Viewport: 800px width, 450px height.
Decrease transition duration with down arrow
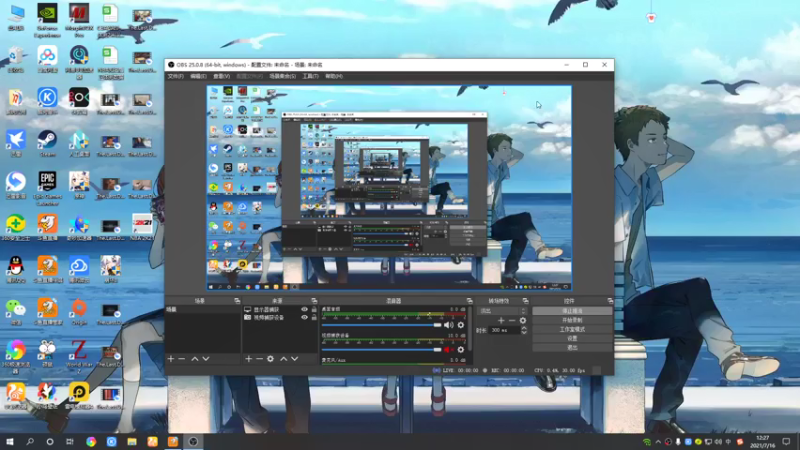click(523, 333)
